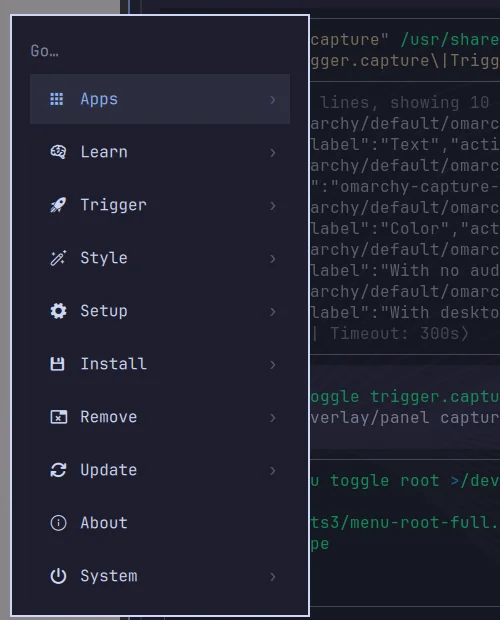Image resolution: width=500 pixels, height=620 pixels.
Task: Expand the System submenu chevron
Action: click(272, 577)
